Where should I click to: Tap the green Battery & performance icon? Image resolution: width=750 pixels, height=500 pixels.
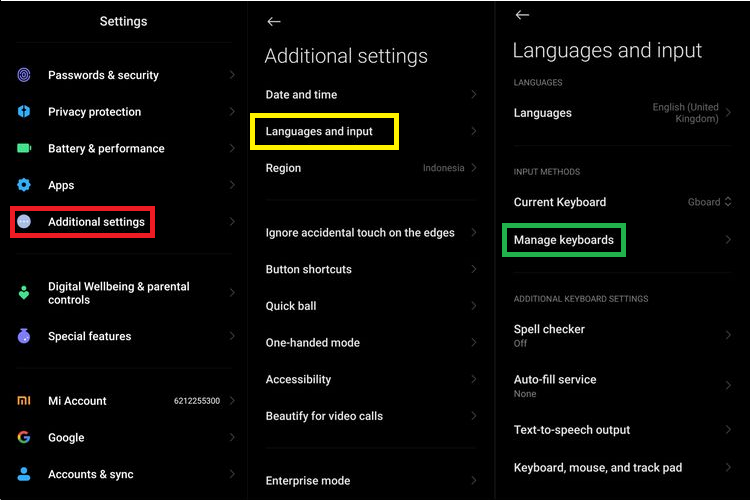[x=24, y=148]
